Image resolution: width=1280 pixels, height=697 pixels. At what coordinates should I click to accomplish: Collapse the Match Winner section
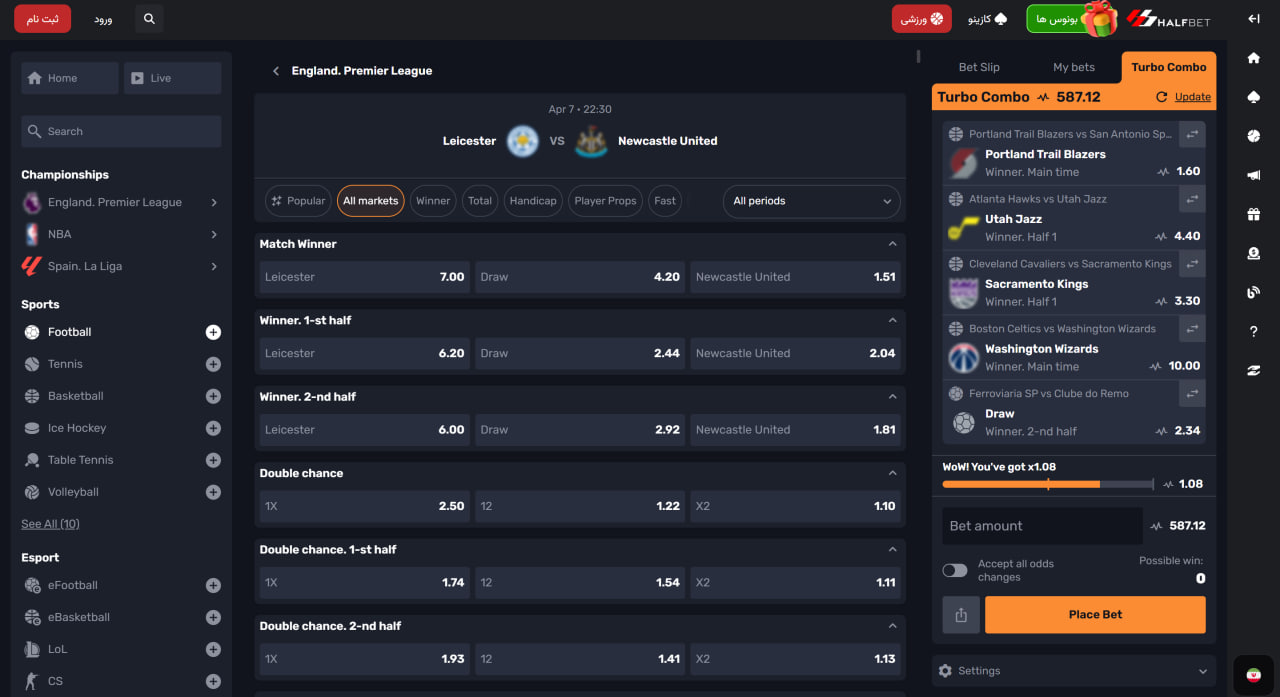click(892, 244)
